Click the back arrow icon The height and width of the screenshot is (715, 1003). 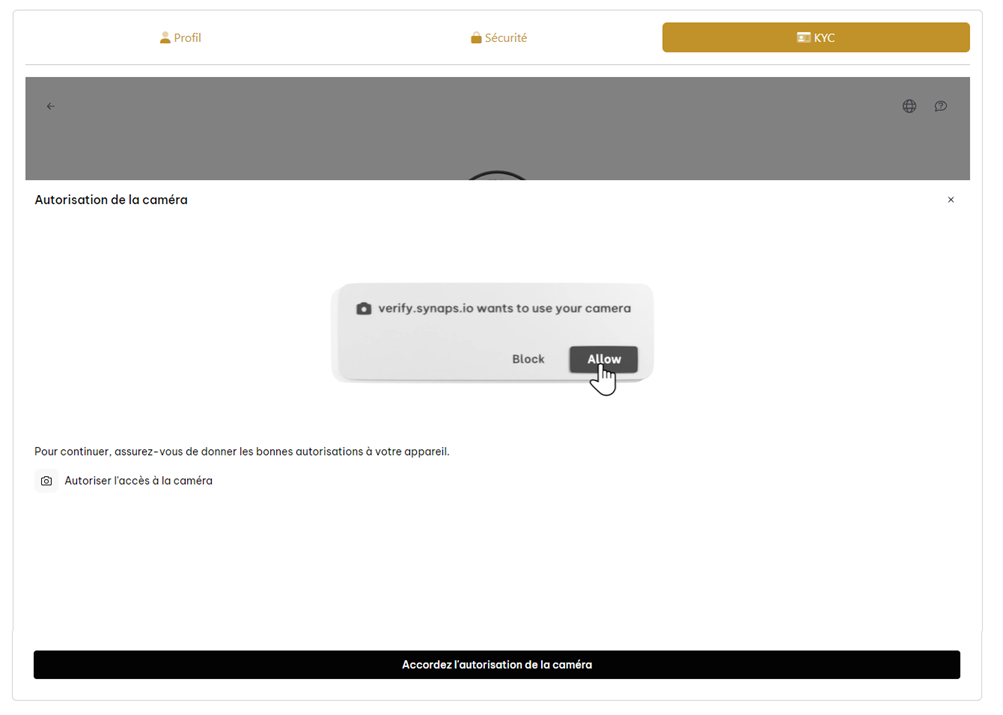click(51, 106)
